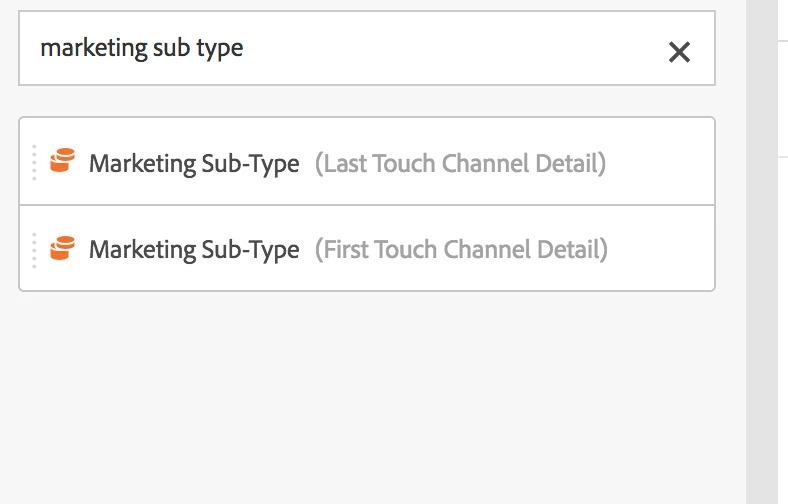Viewport: 788px width, 504px height.
Task: Click the panel's vertical scrollbar track
Action: click(x=762, y=300)
